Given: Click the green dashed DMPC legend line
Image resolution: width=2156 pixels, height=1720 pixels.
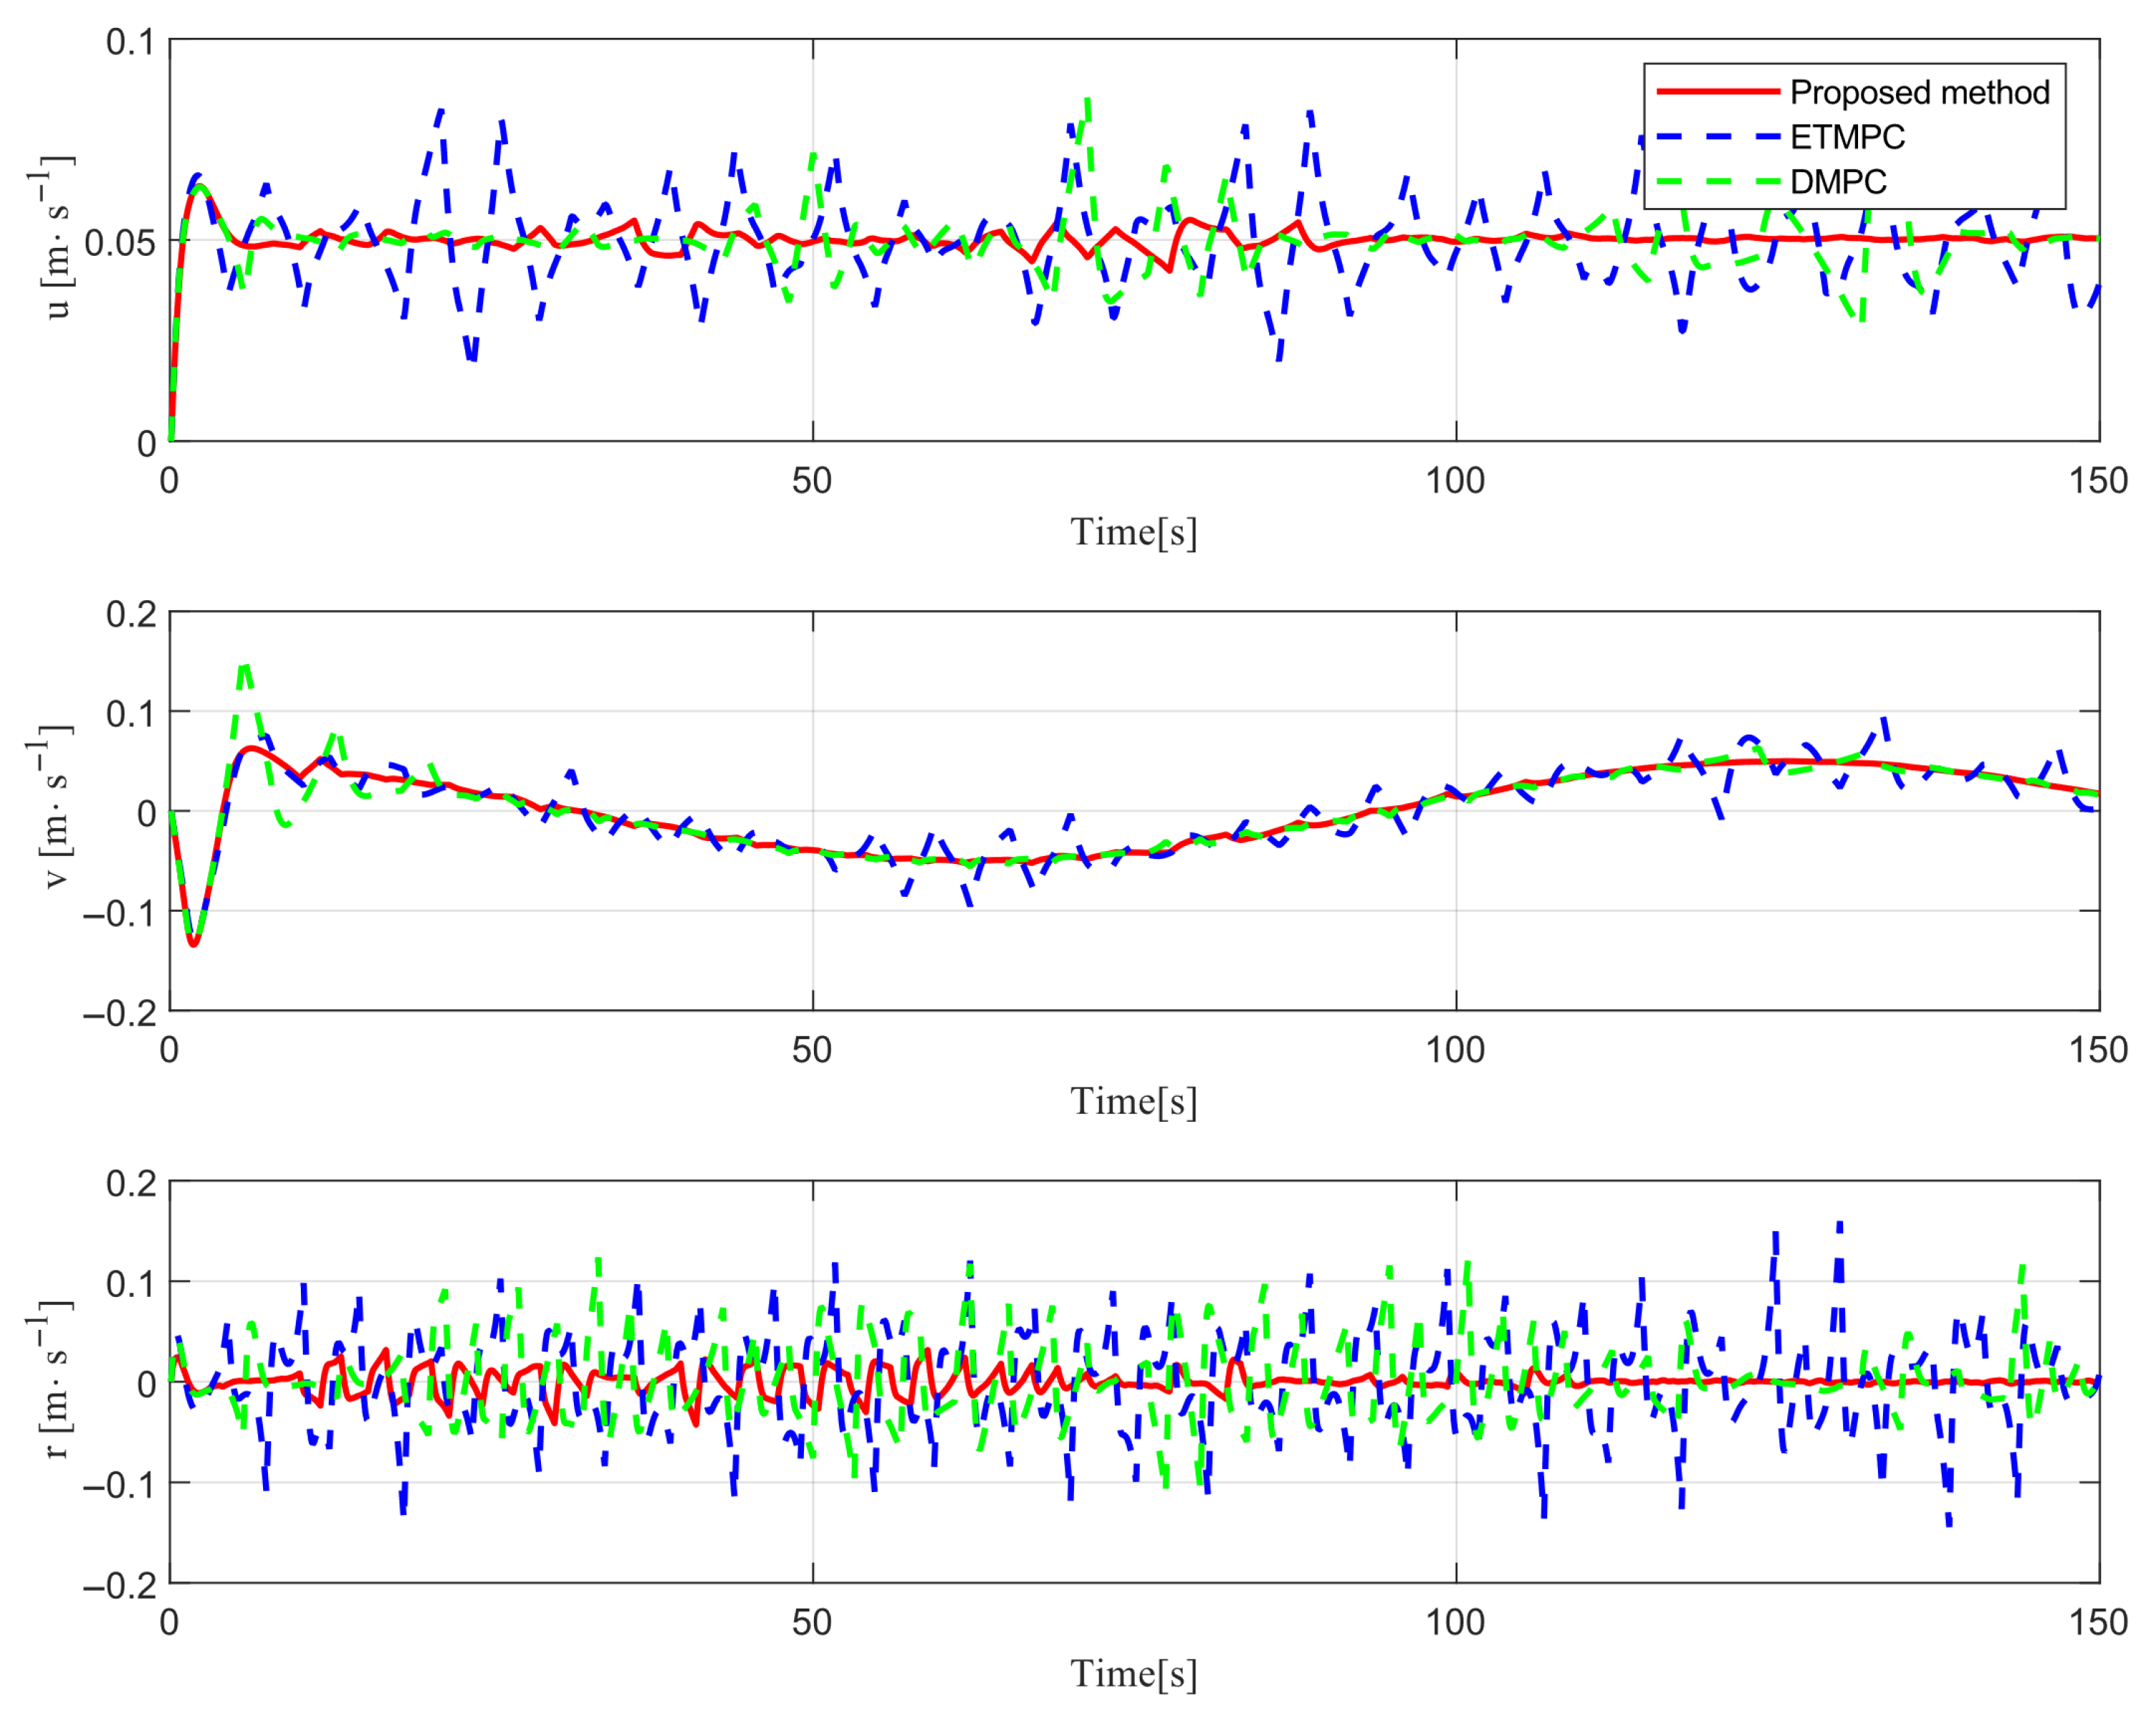Looking at the screenshot, I should click(1717, 181).
